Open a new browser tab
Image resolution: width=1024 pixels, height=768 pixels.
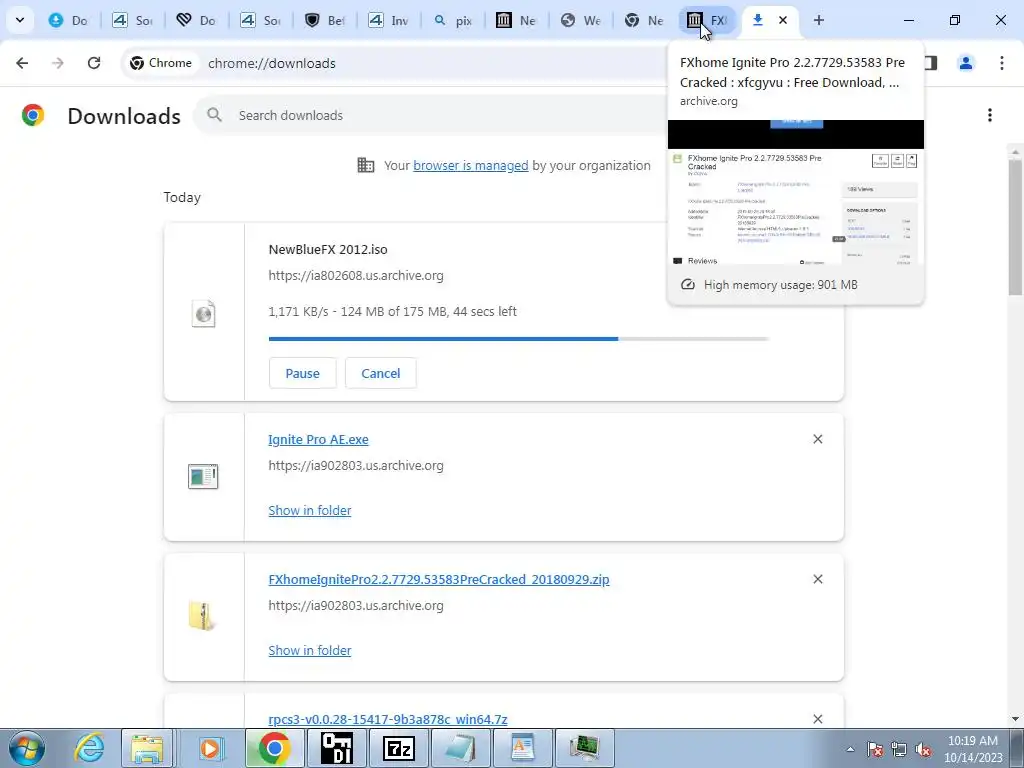[818, 20]
